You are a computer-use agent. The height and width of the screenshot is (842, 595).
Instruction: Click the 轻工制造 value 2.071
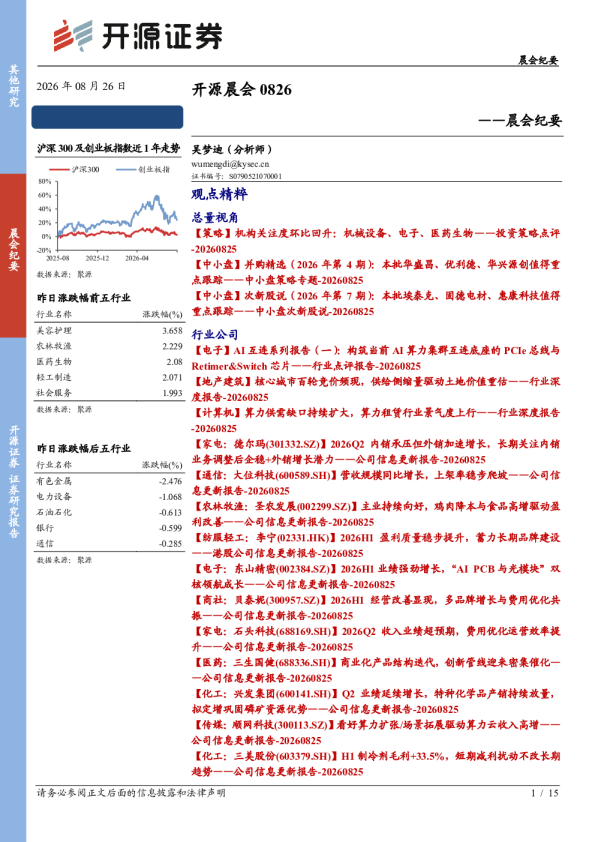point(172,378)
